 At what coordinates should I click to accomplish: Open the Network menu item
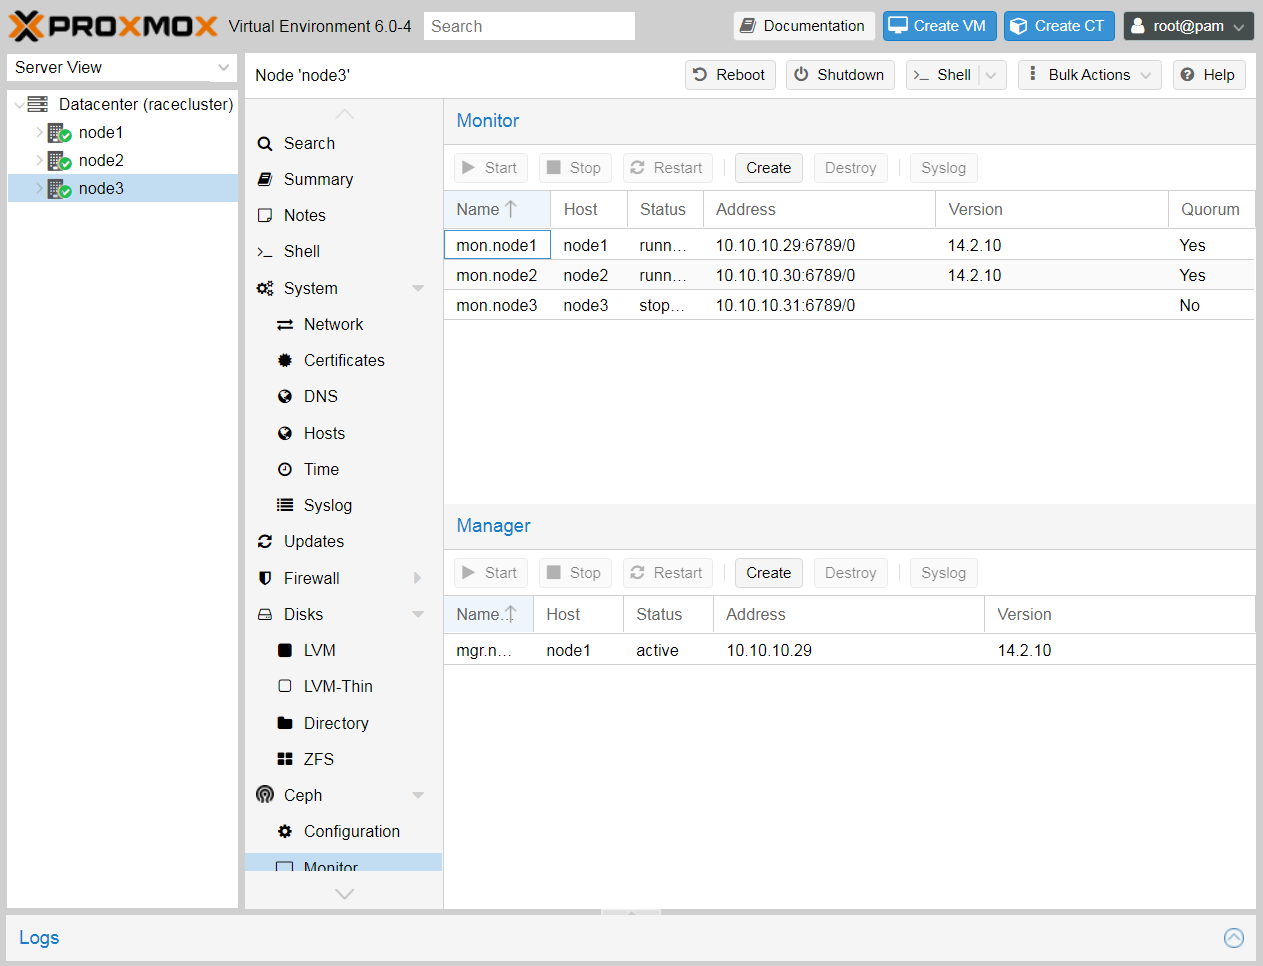point(344,325)
